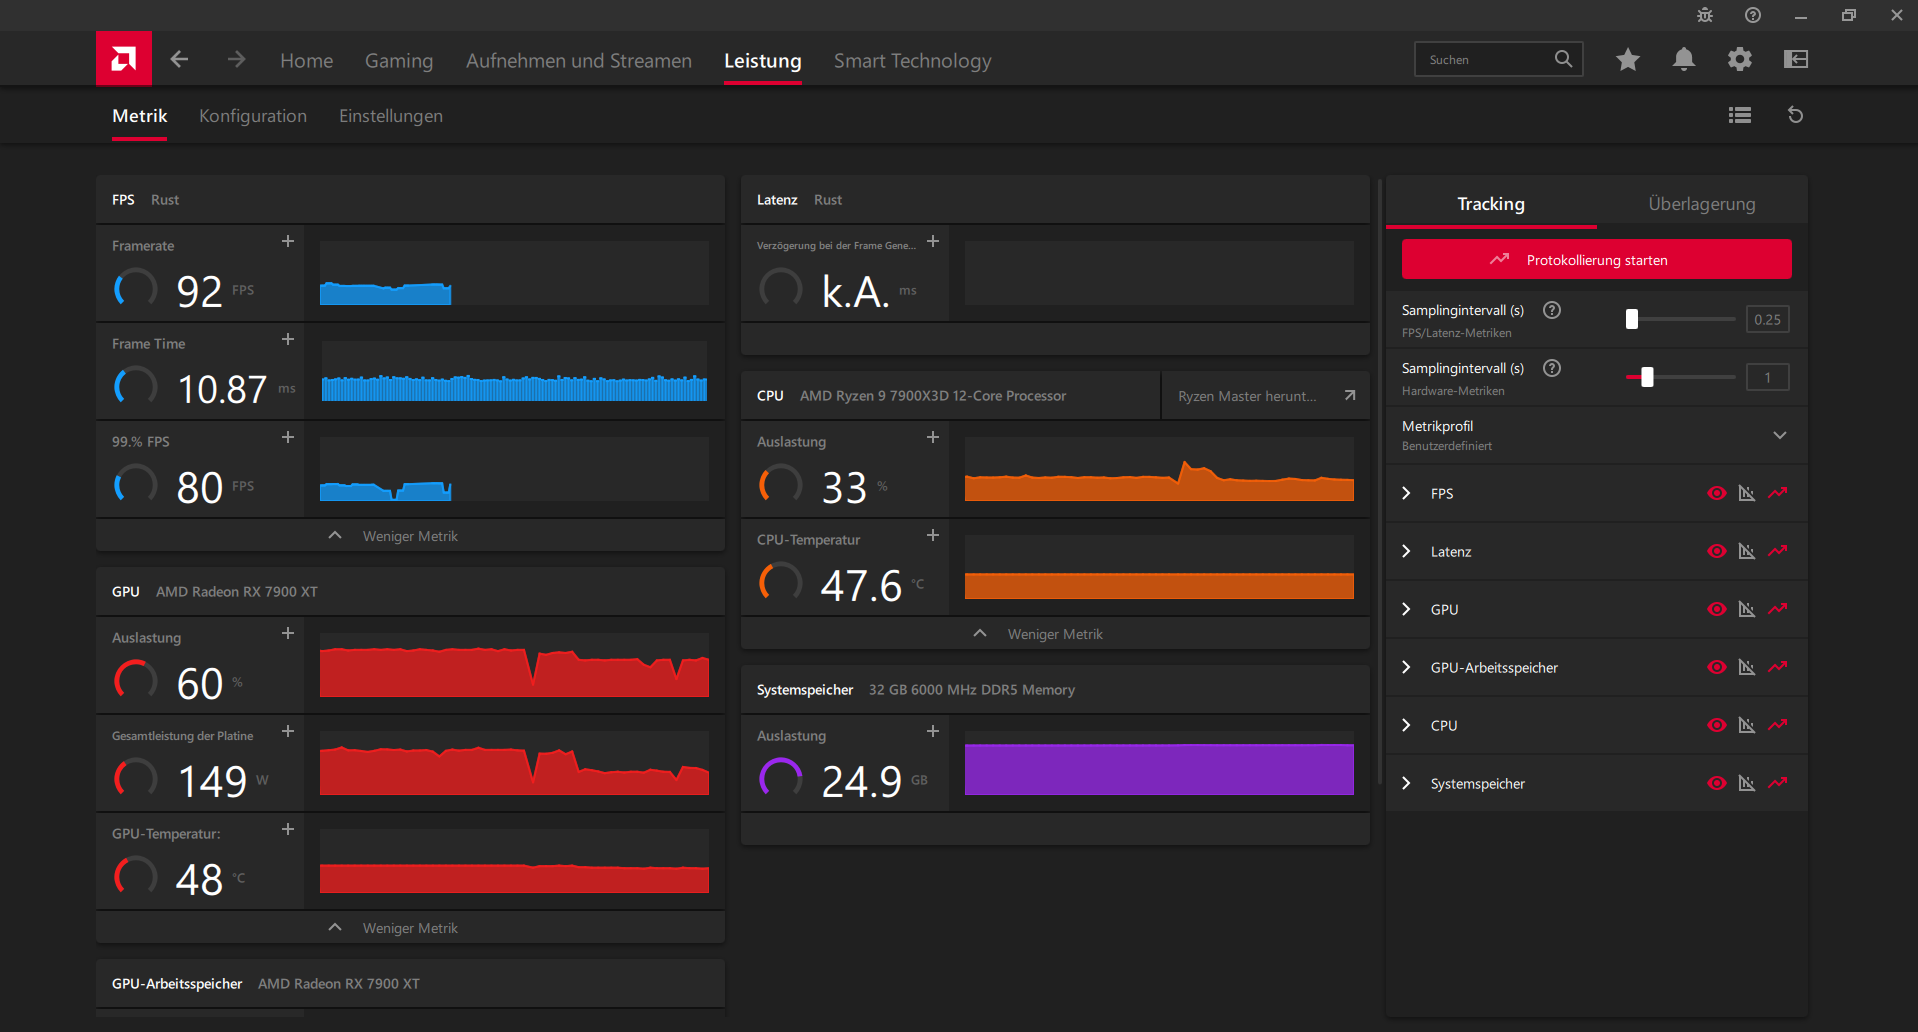
Task: Open Smart Technology tab
Action: [x=913, y=61]
